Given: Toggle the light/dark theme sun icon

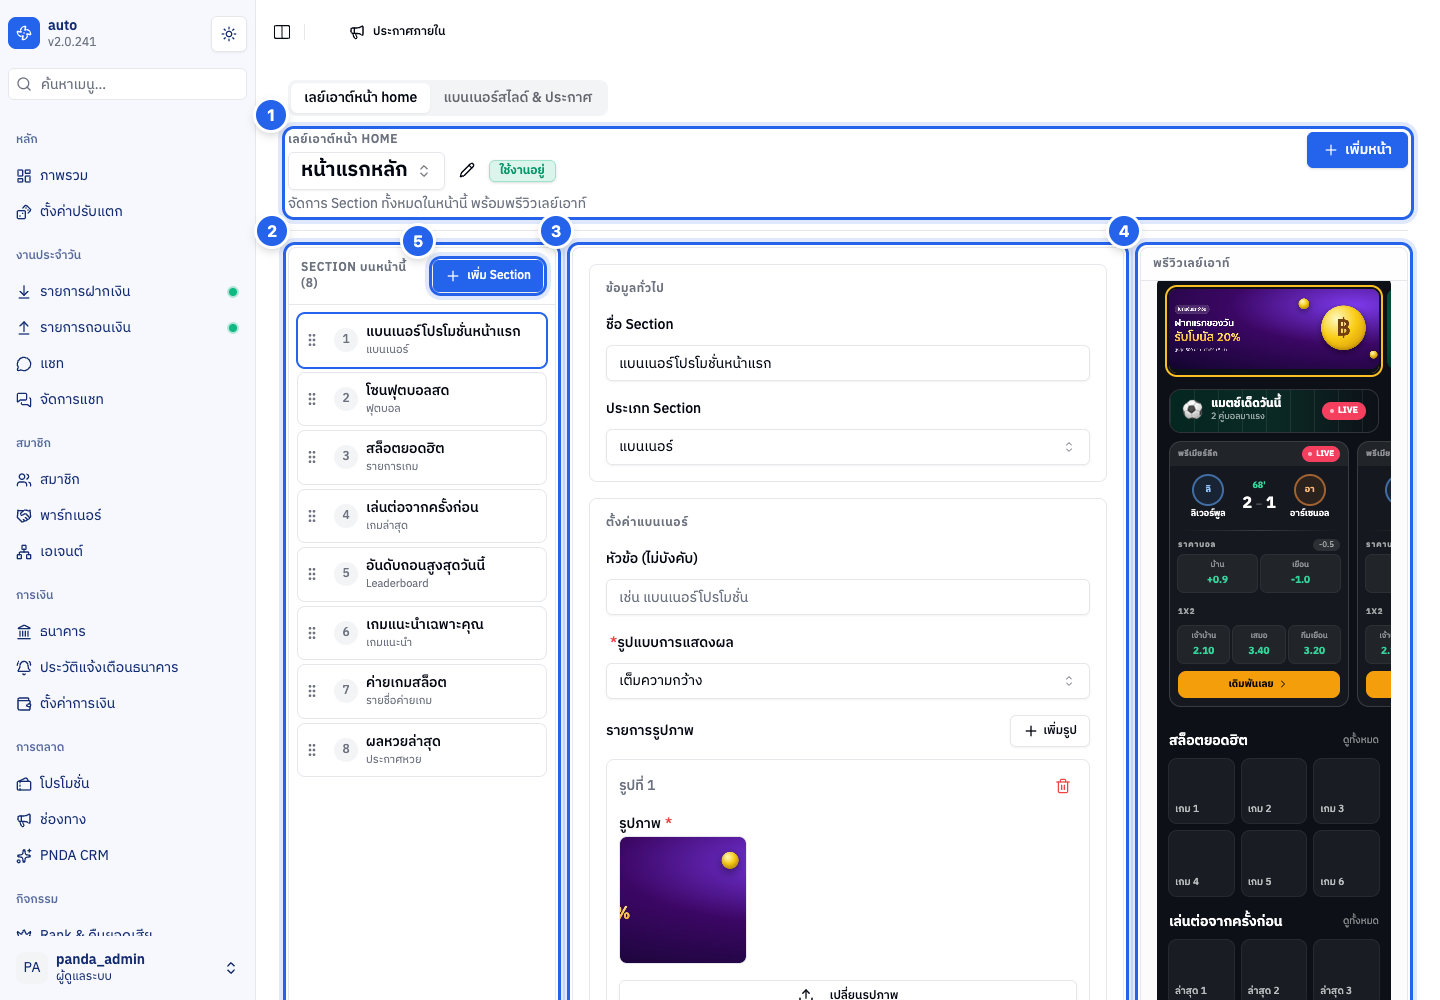Looking at the screenshot, I should point(229,34).
